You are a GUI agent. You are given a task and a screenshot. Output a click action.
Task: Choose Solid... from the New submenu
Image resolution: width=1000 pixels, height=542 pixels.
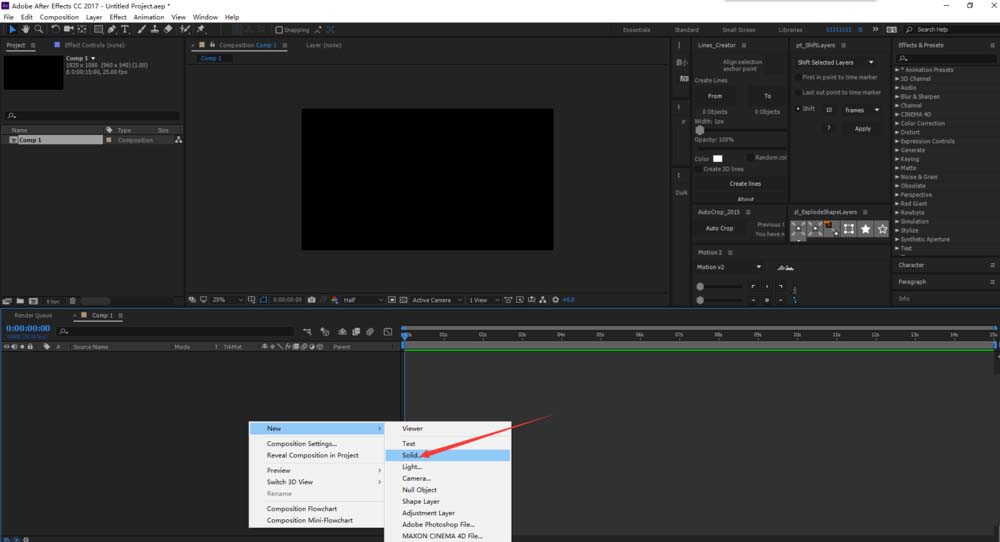pos(412,455)
